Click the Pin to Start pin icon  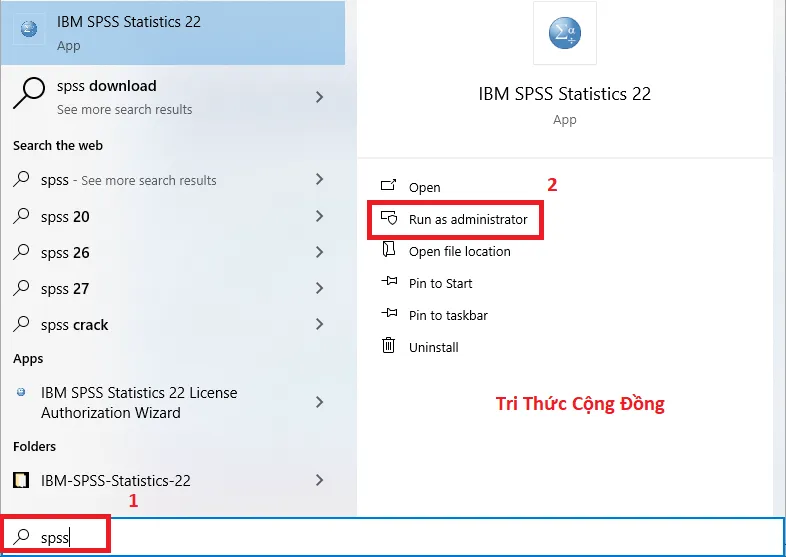[x=389, y=281]
